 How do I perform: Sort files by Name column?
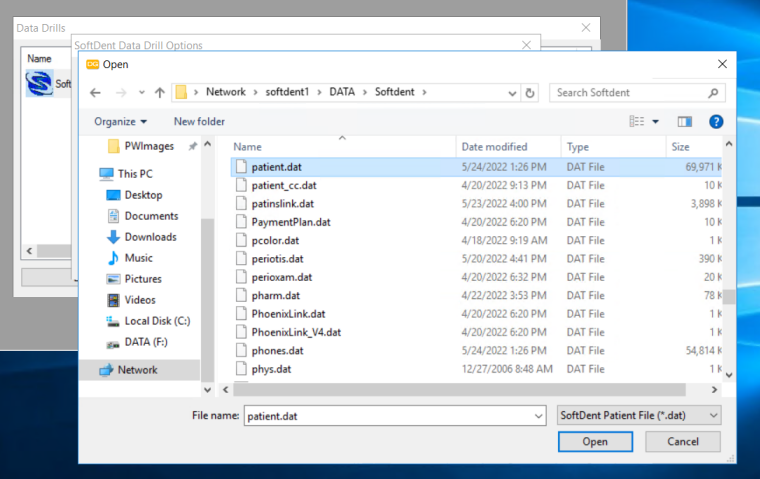[x=247, y=147]
